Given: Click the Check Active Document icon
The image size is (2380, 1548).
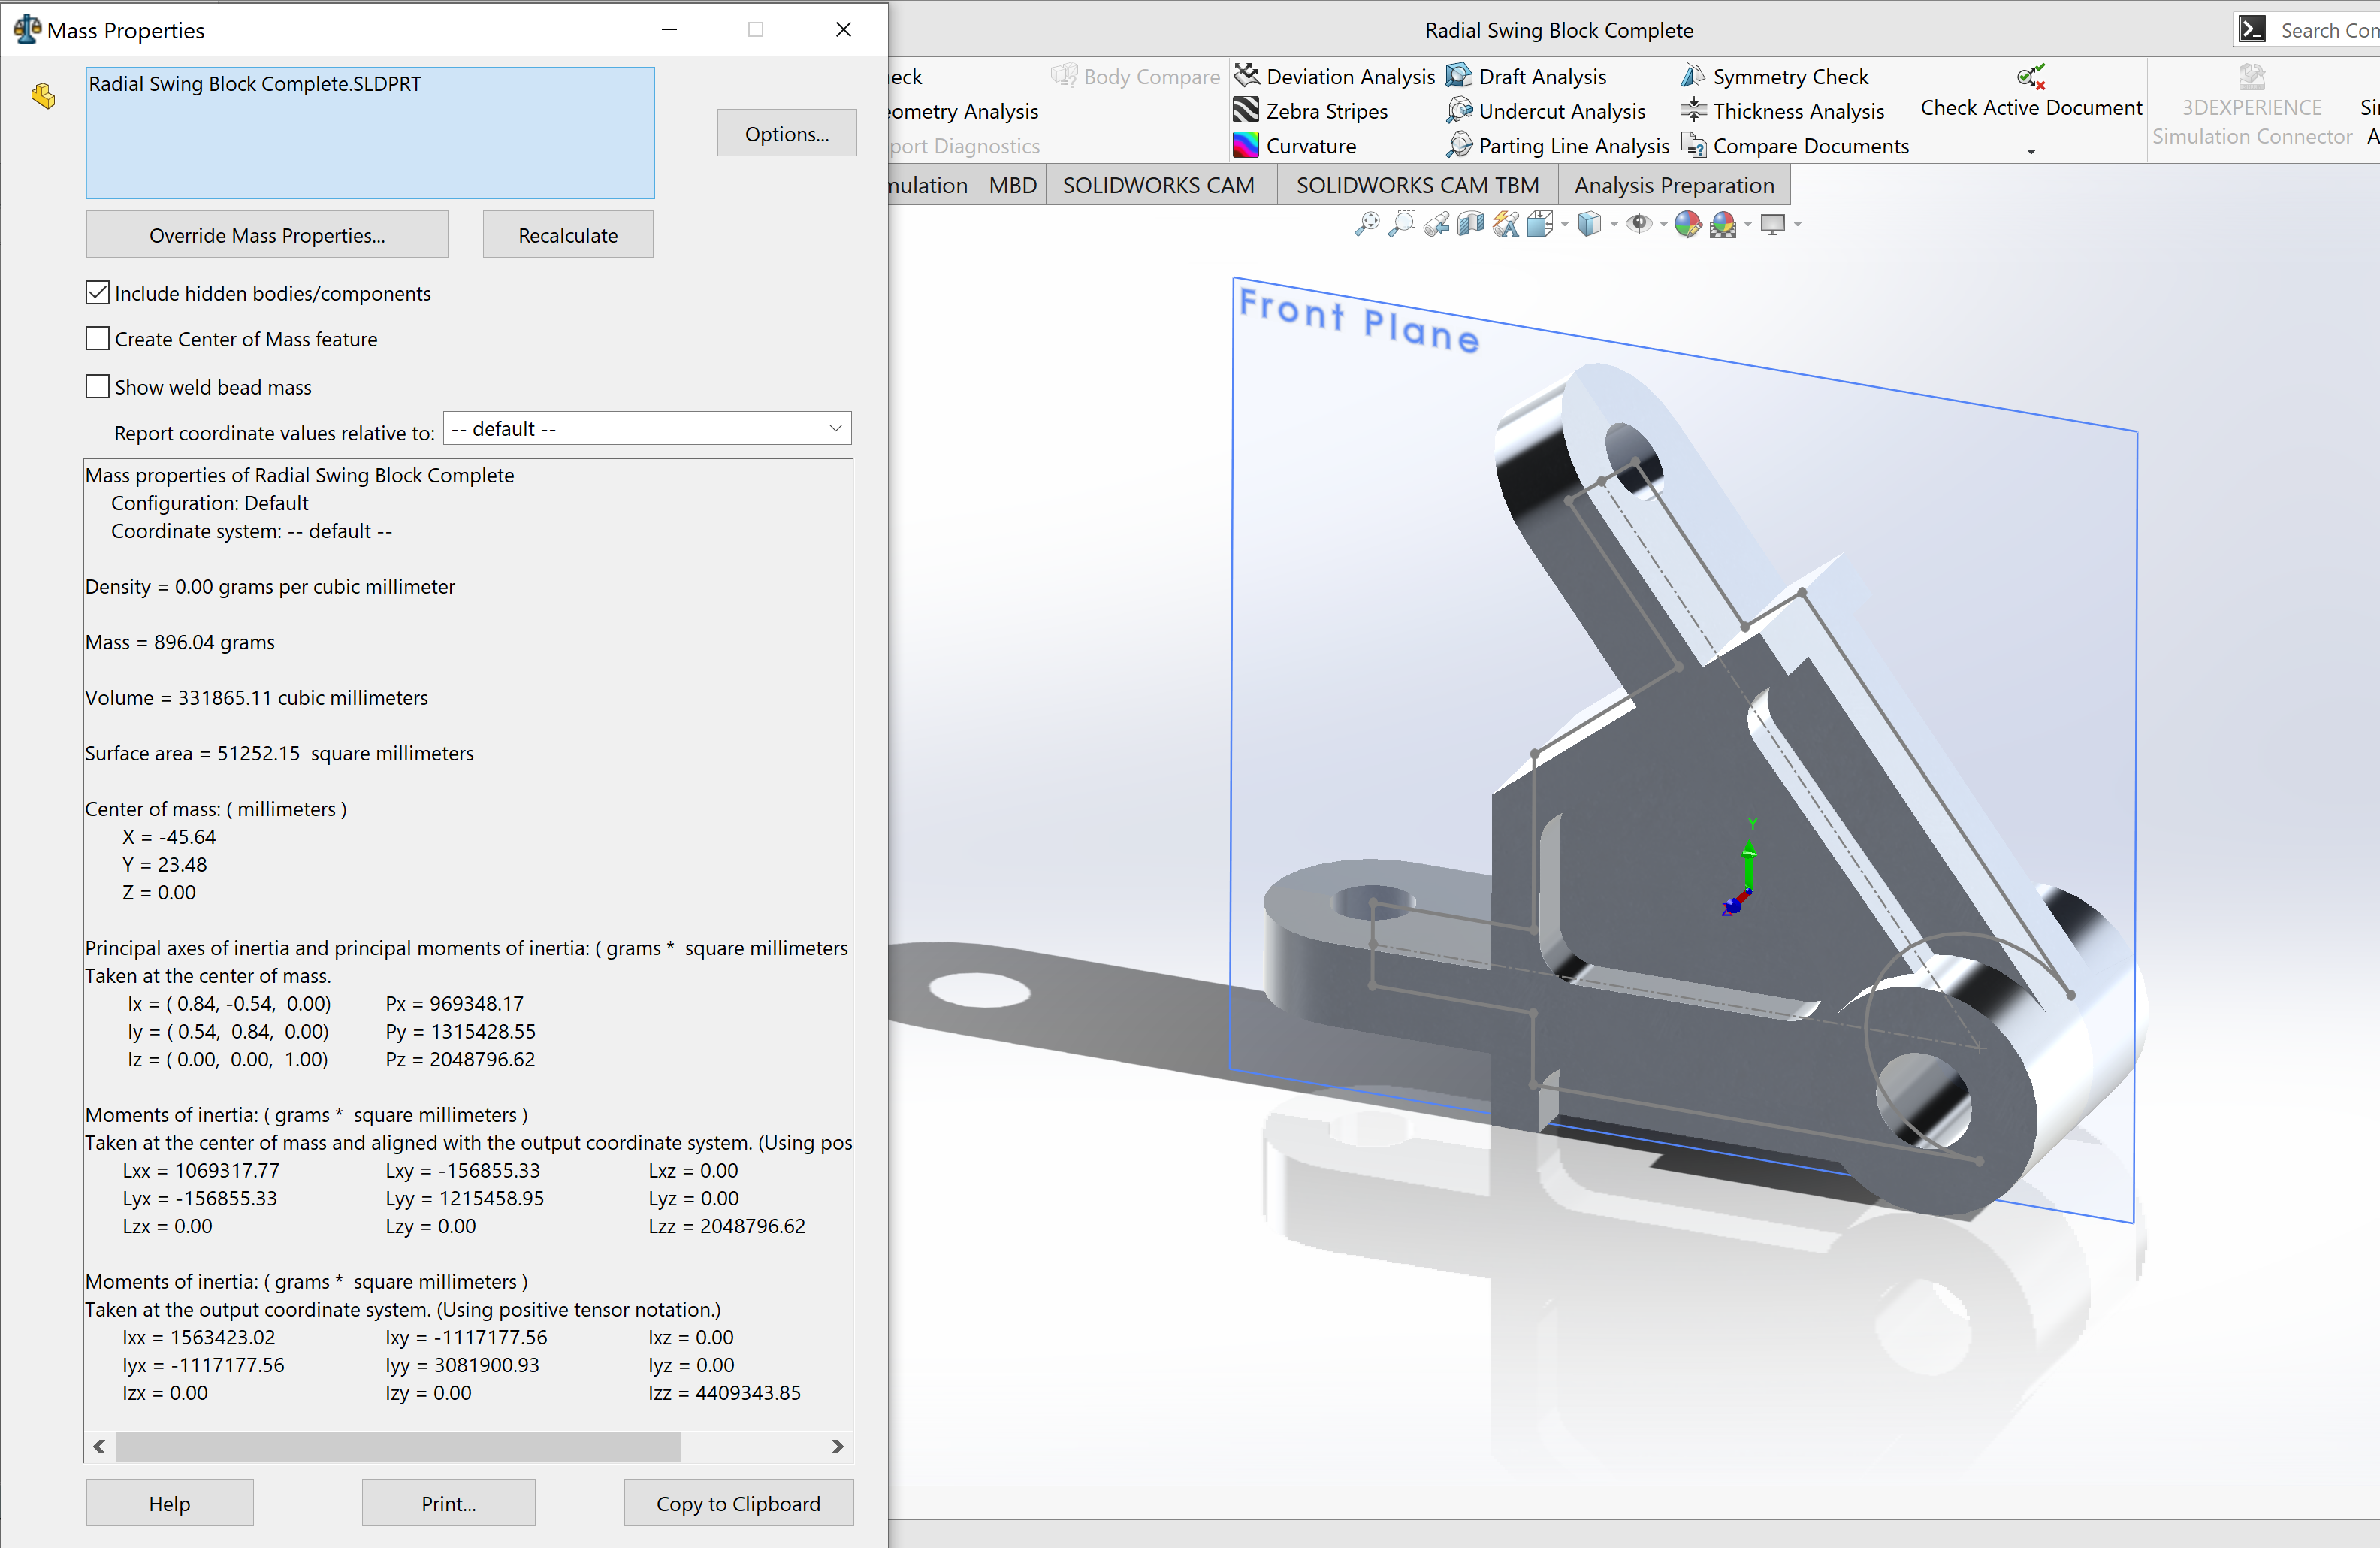Looking at the screenshot, I should (x=2030, y=76).
